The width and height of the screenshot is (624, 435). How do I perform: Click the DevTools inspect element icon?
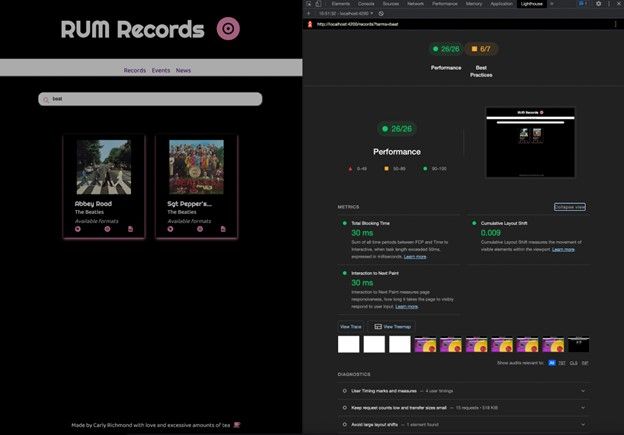pyautogui.click(x=309, y=4)
